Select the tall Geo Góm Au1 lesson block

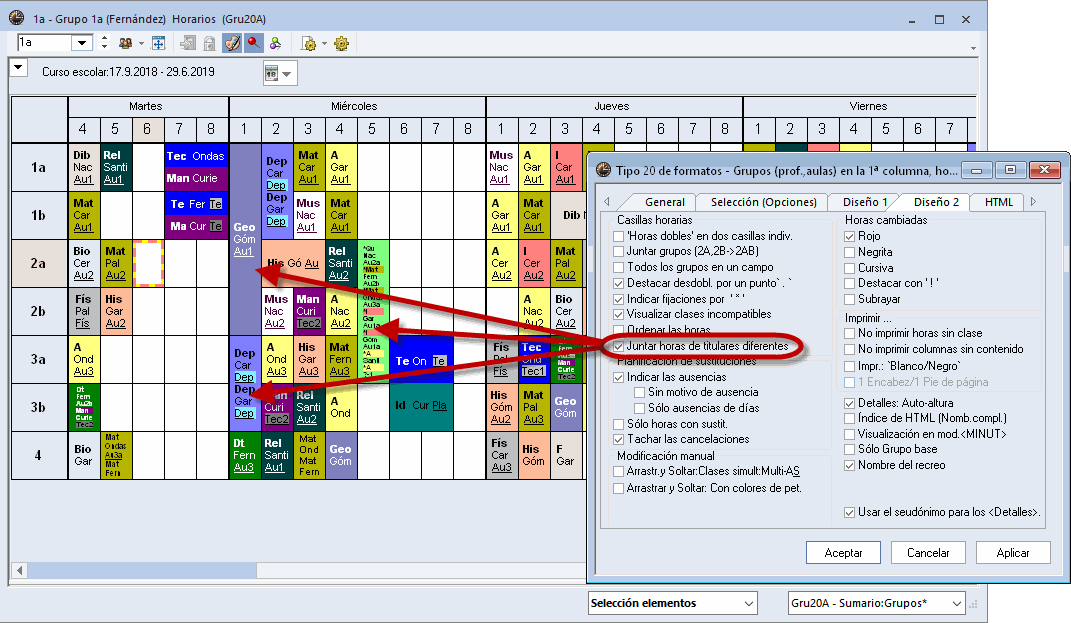[x=245, y=239]
